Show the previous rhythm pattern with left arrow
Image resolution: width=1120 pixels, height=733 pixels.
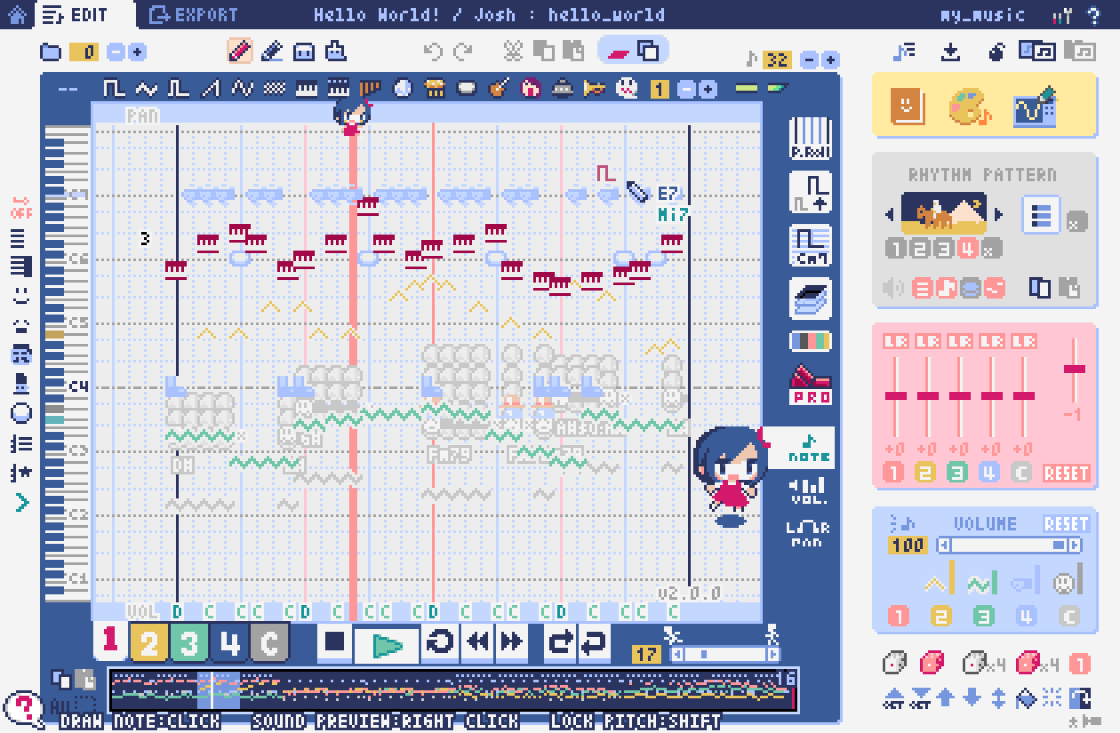pos(888,214)
